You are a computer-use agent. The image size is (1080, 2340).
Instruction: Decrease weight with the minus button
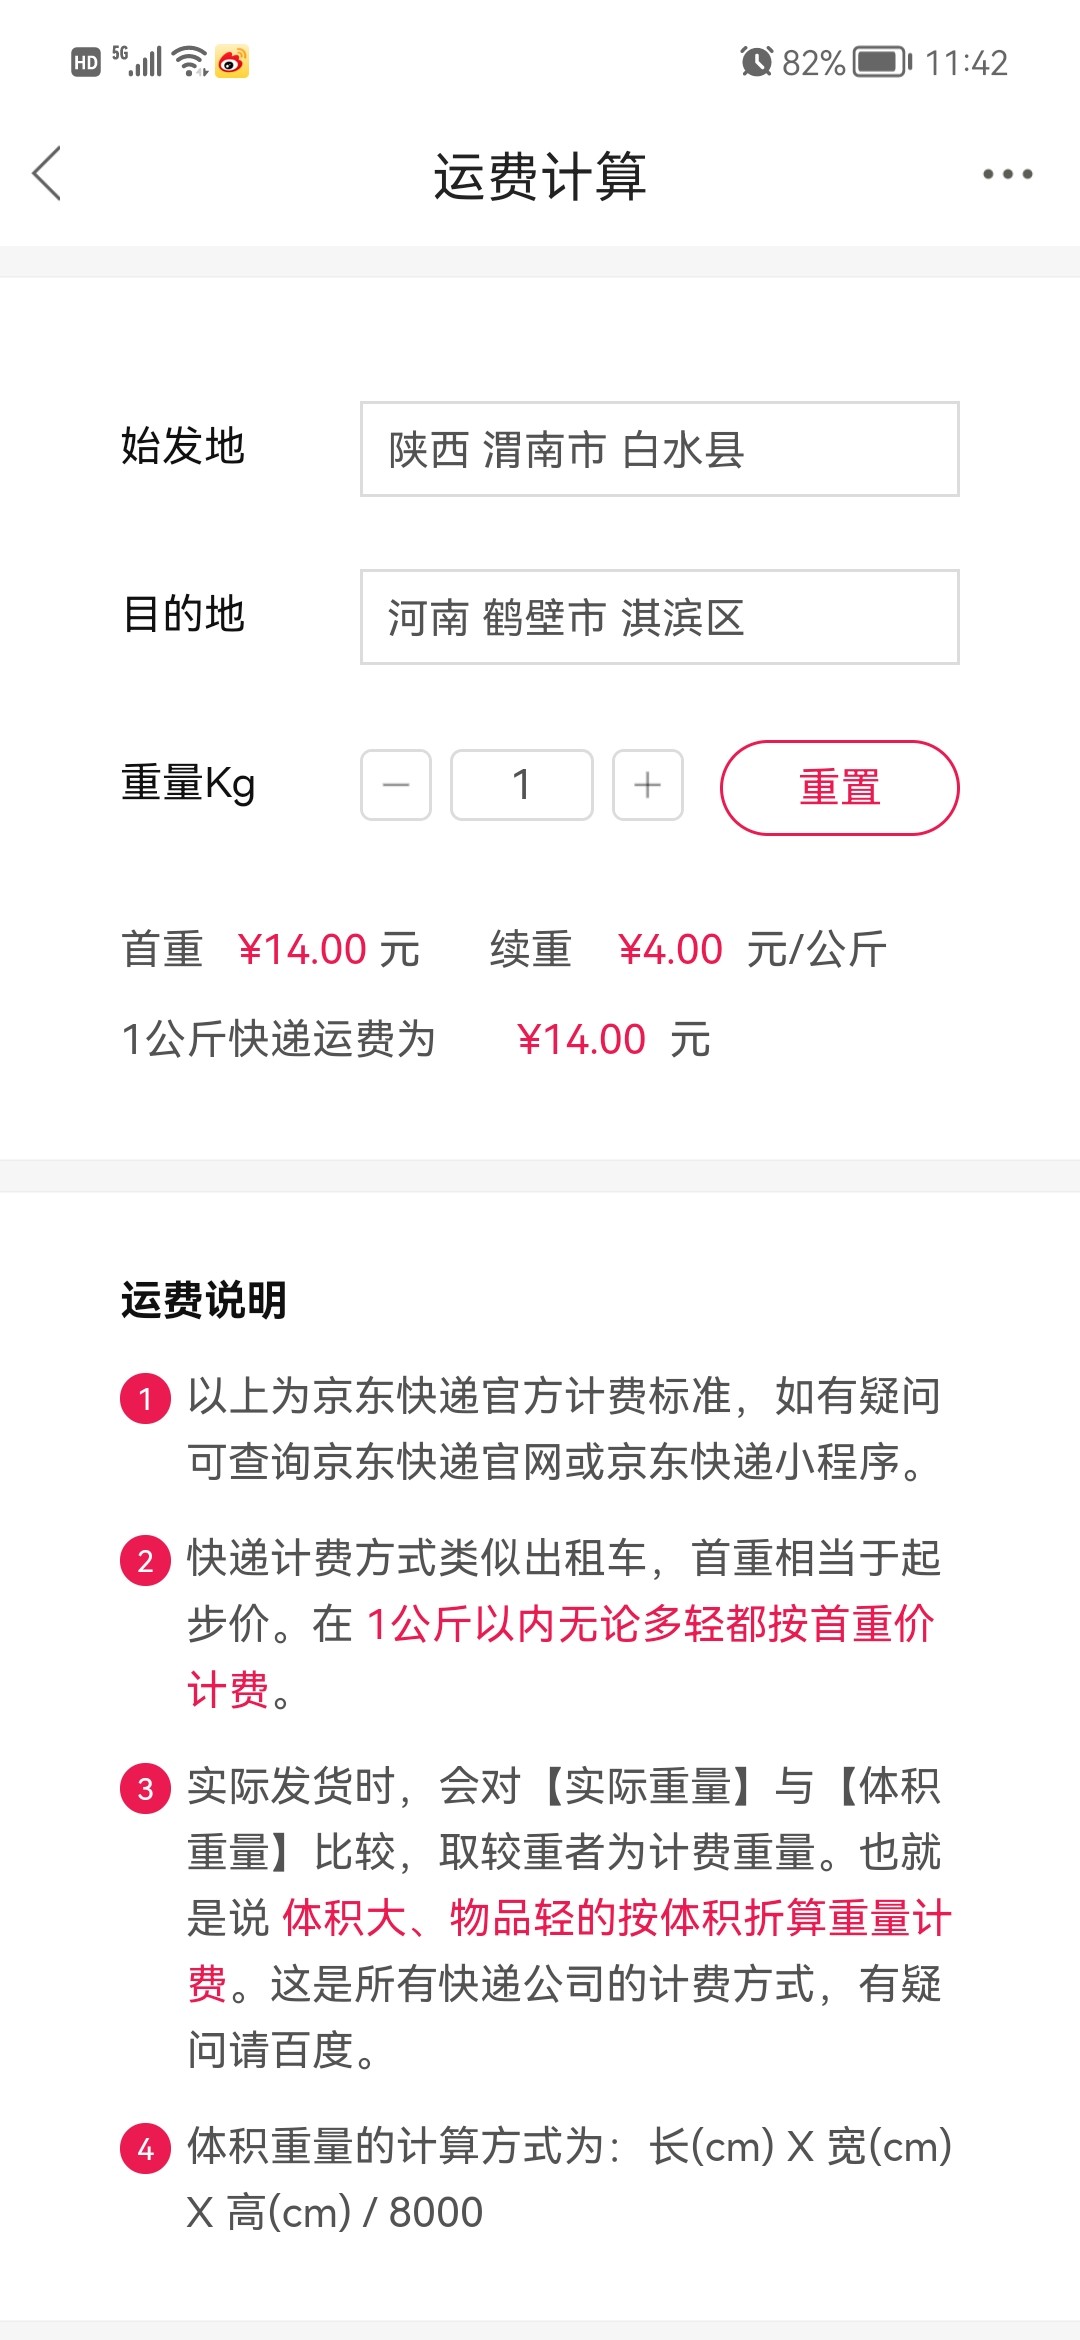pos(396,785)
